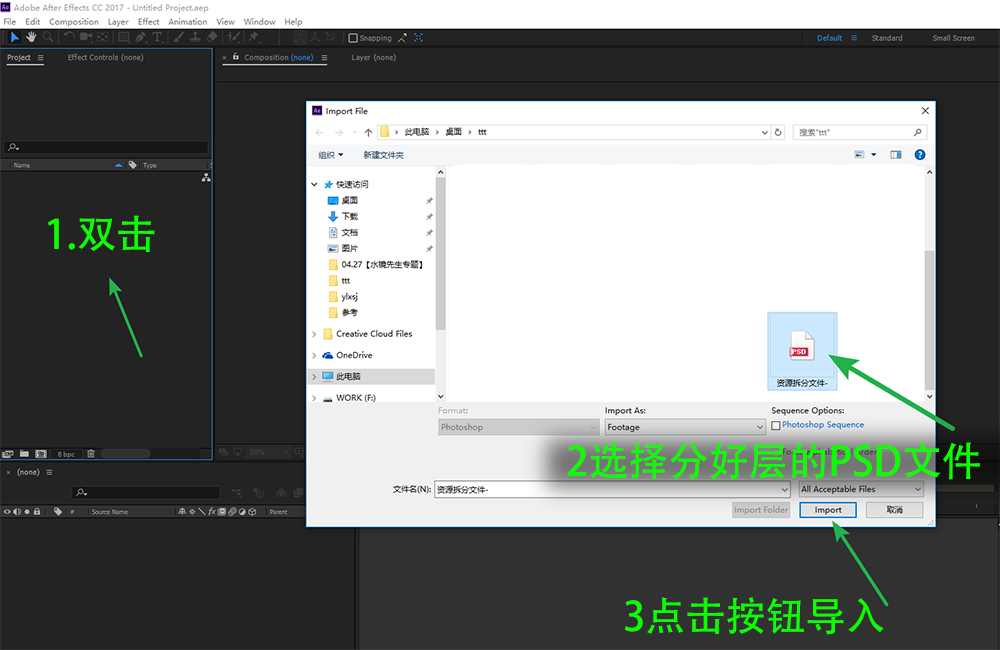This screenshot has height=650, width=1000.
Task: Open the All Acceptable Files filter dropdown
Action: click(x=861, y=489)
